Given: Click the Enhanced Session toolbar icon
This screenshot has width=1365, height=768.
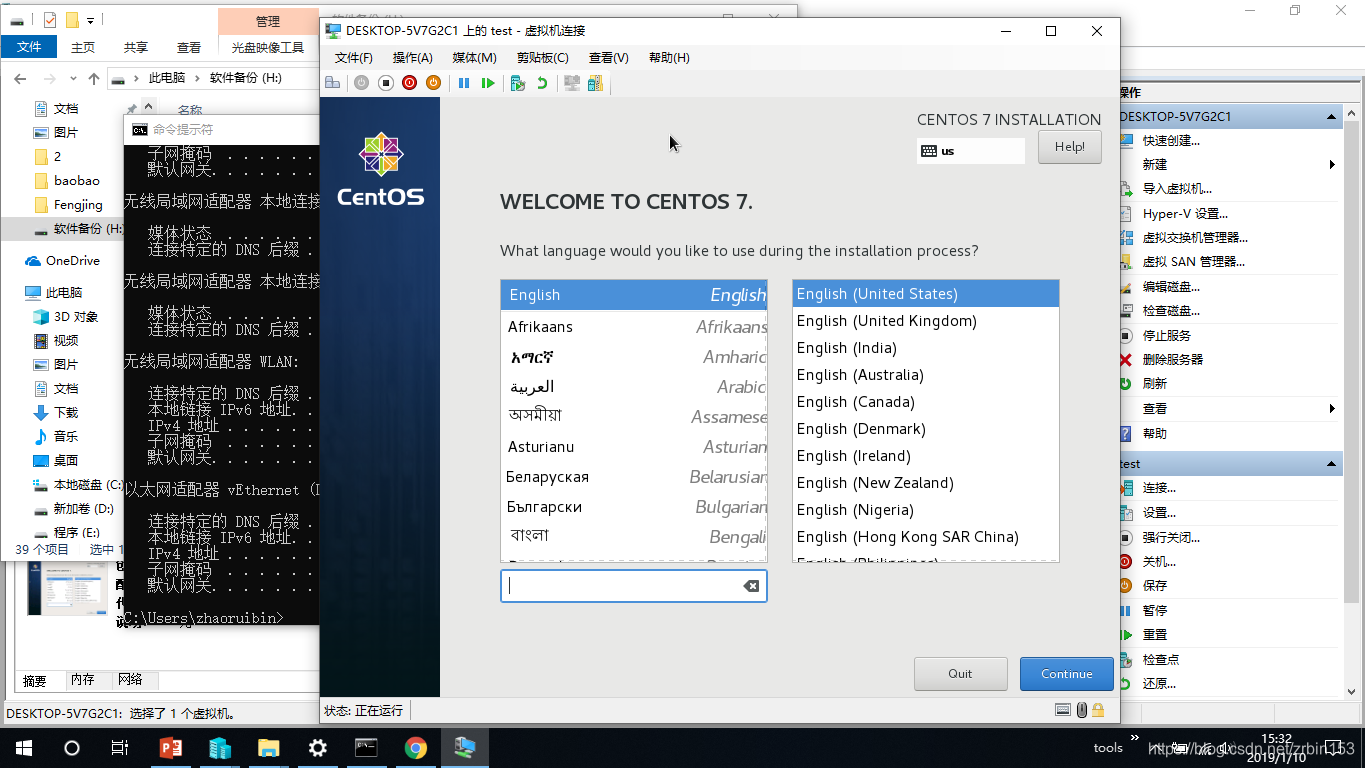Looking at the screenshot, I should [572, 83].
